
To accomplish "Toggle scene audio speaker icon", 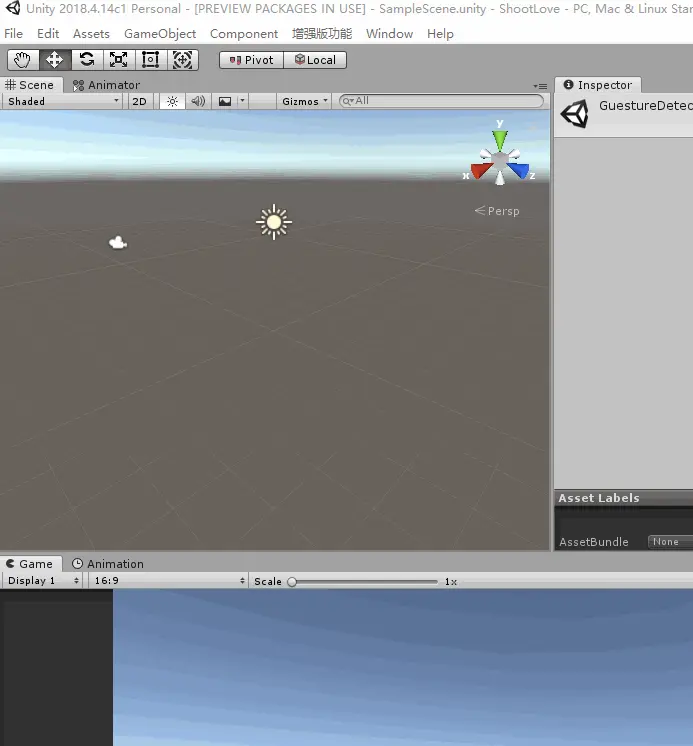I will pyautogui.click(x=198, y=101).
